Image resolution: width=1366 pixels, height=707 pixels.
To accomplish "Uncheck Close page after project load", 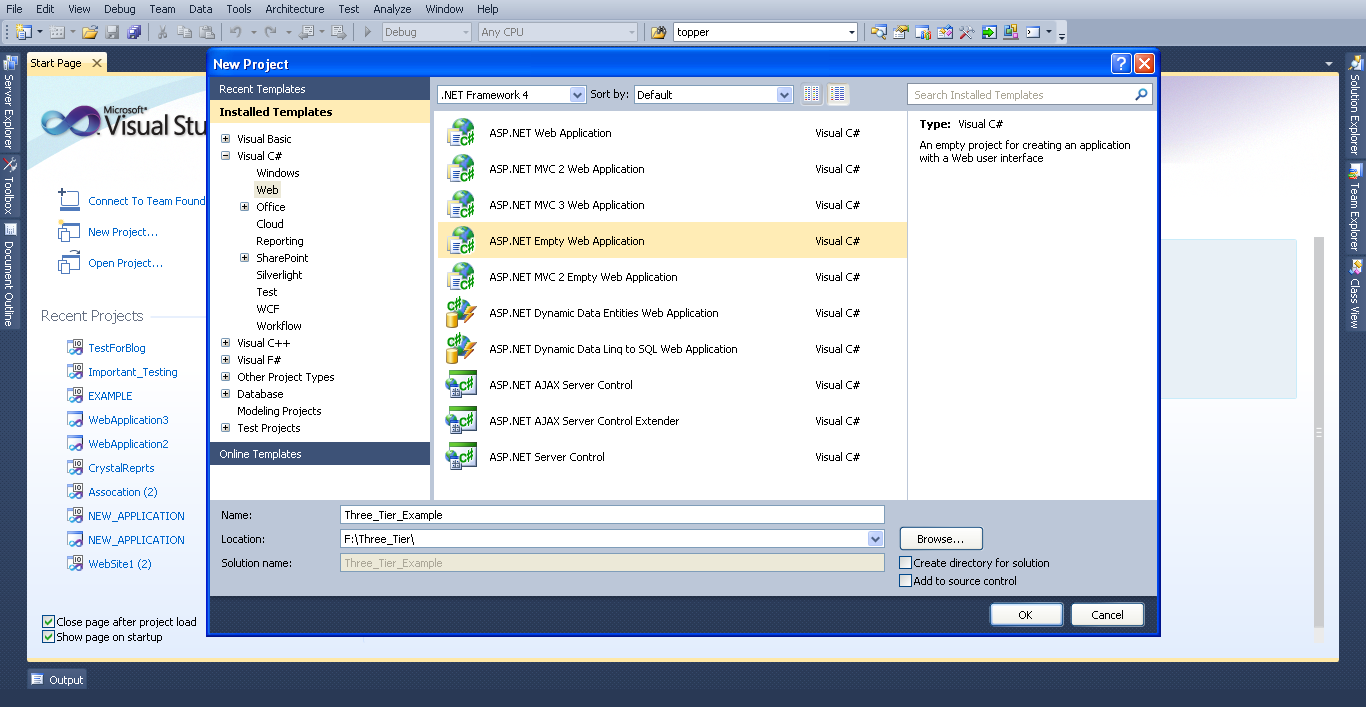I will (48, 622).
